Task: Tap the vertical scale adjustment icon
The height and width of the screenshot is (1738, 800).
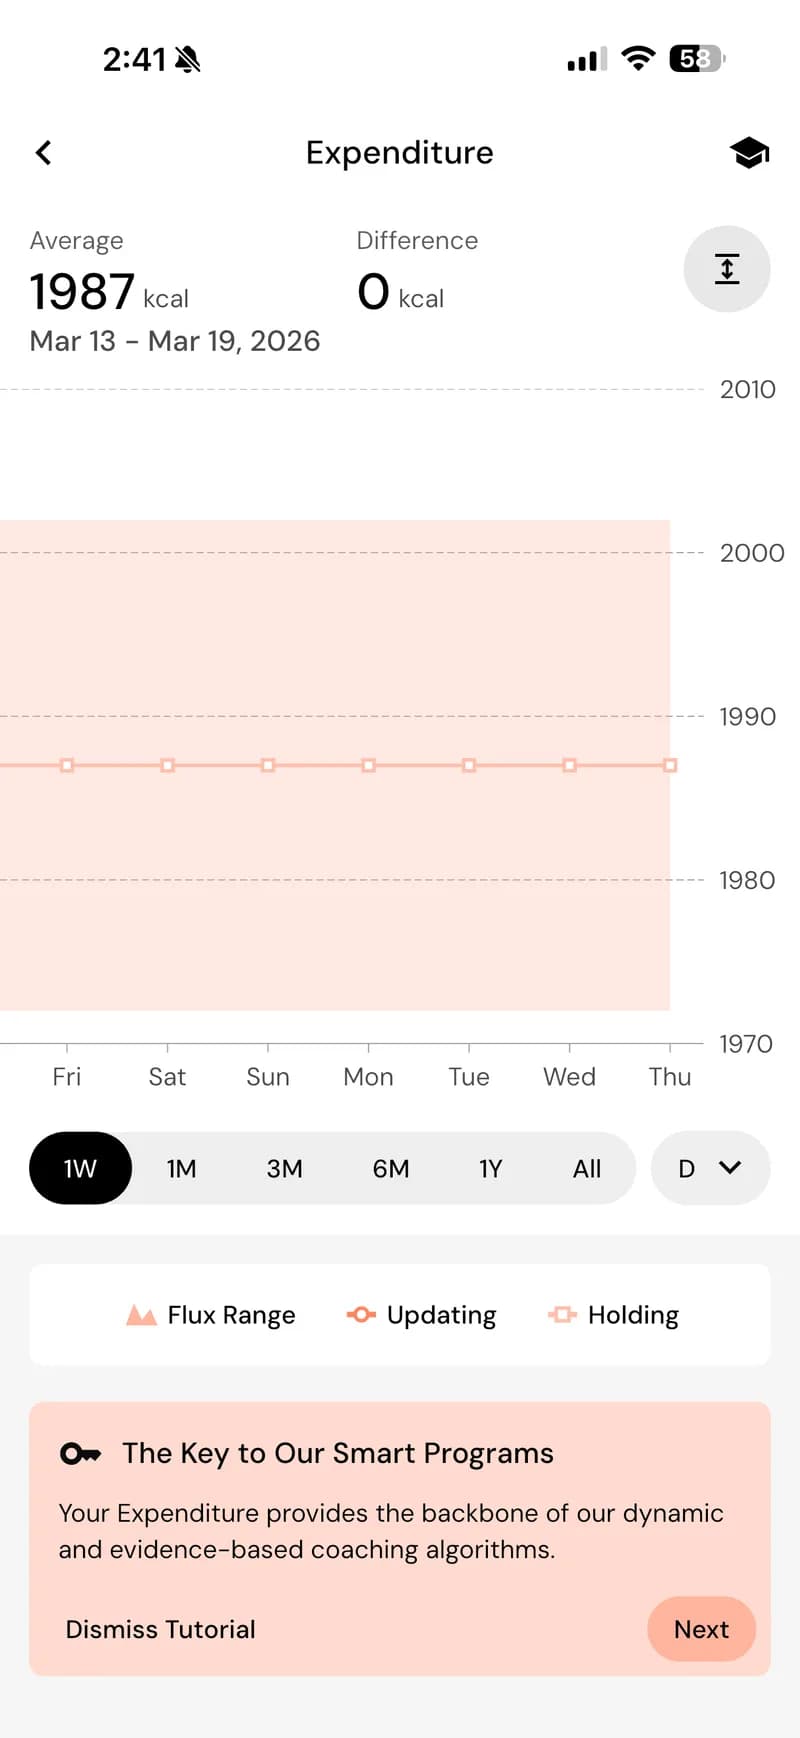Action: point(727,268)
